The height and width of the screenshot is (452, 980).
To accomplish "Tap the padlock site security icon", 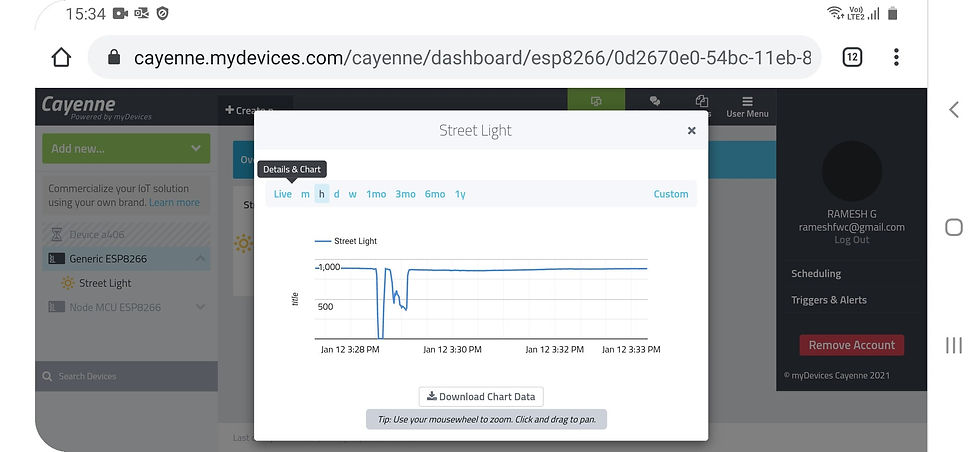I will tap(114, 58).
